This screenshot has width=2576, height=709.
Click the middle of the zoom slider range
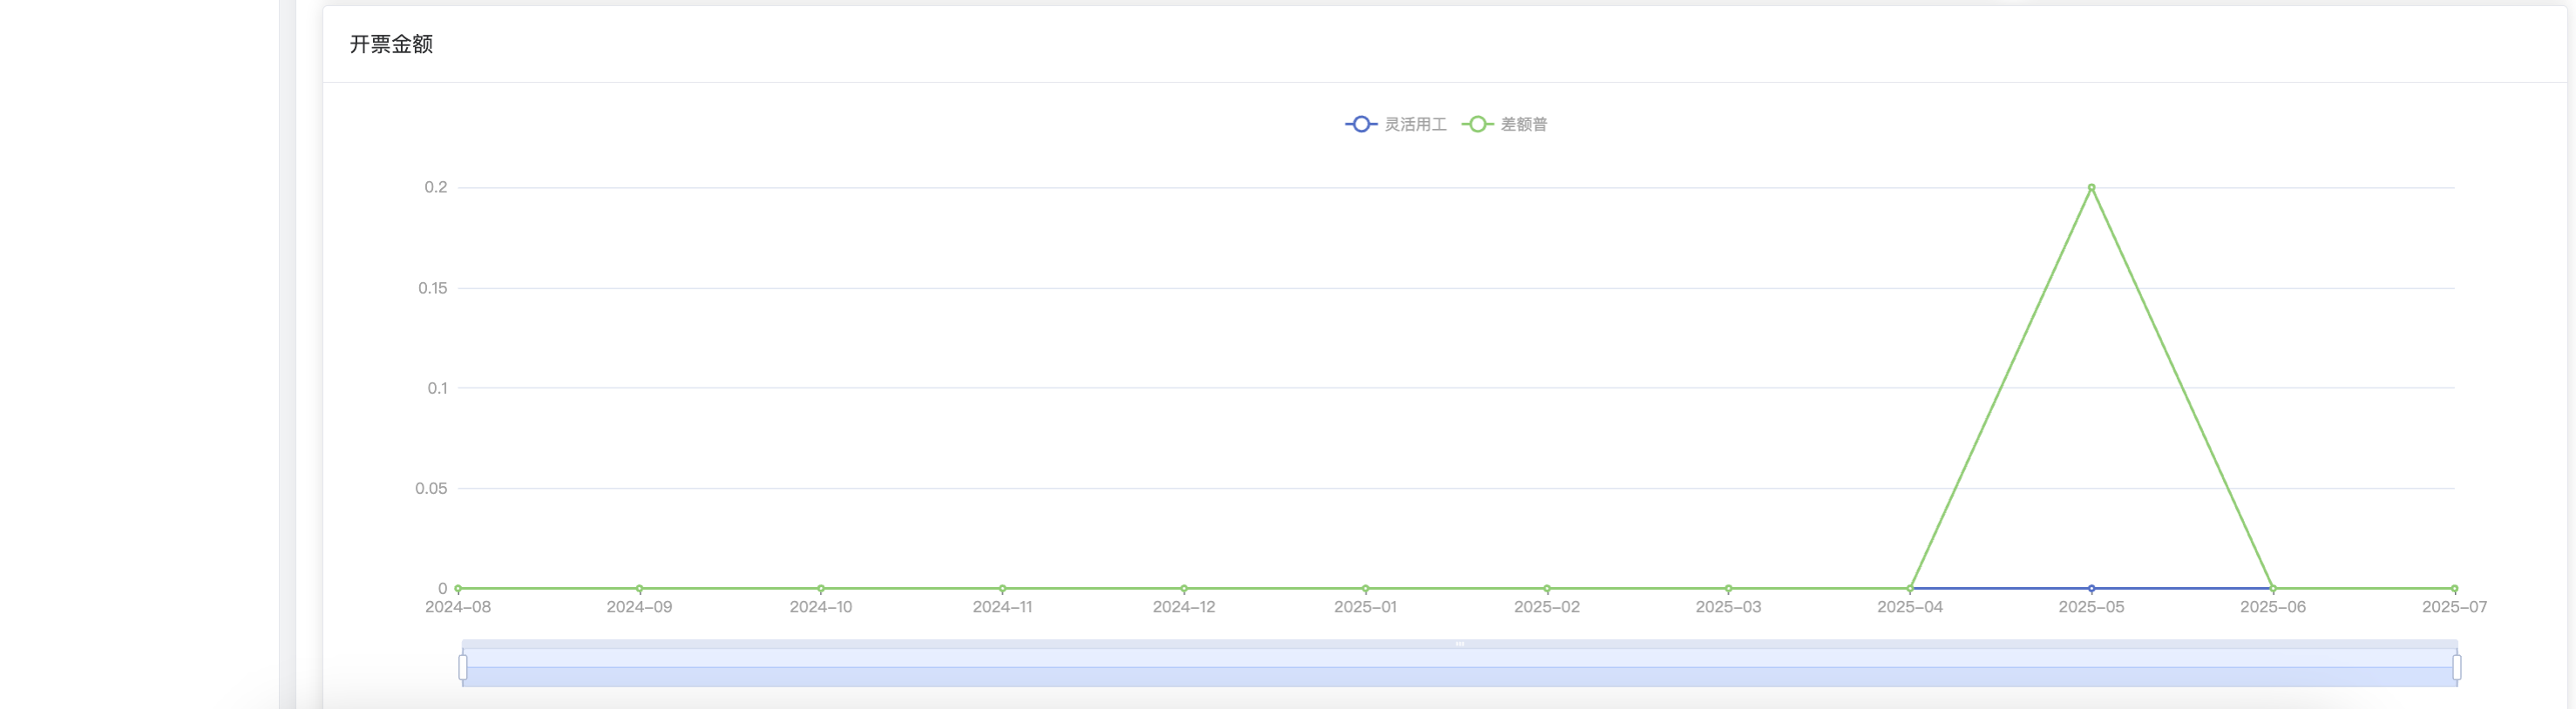point(1459,668)
